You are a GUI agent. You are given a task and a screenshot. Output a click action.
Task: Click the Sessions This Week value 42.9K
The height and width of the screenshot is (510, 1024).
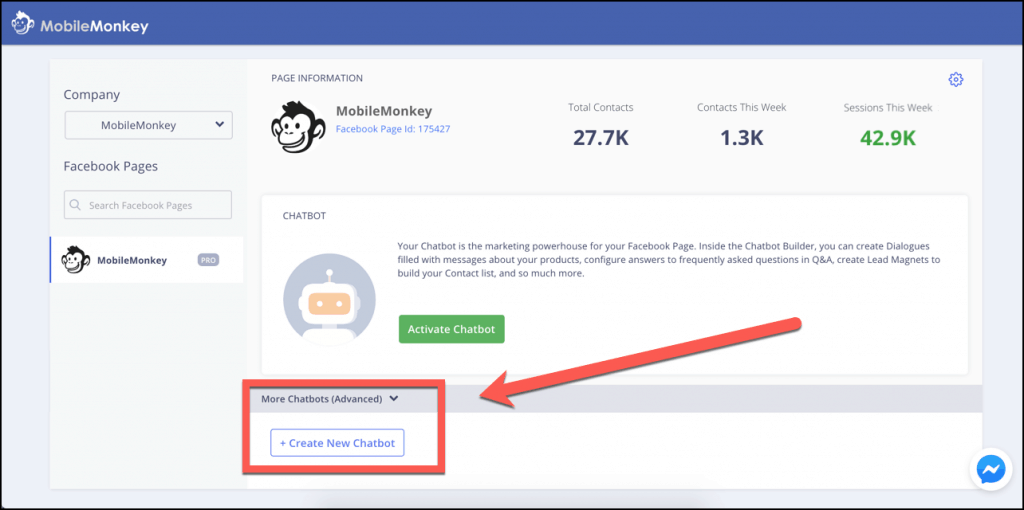click(887, 138)
